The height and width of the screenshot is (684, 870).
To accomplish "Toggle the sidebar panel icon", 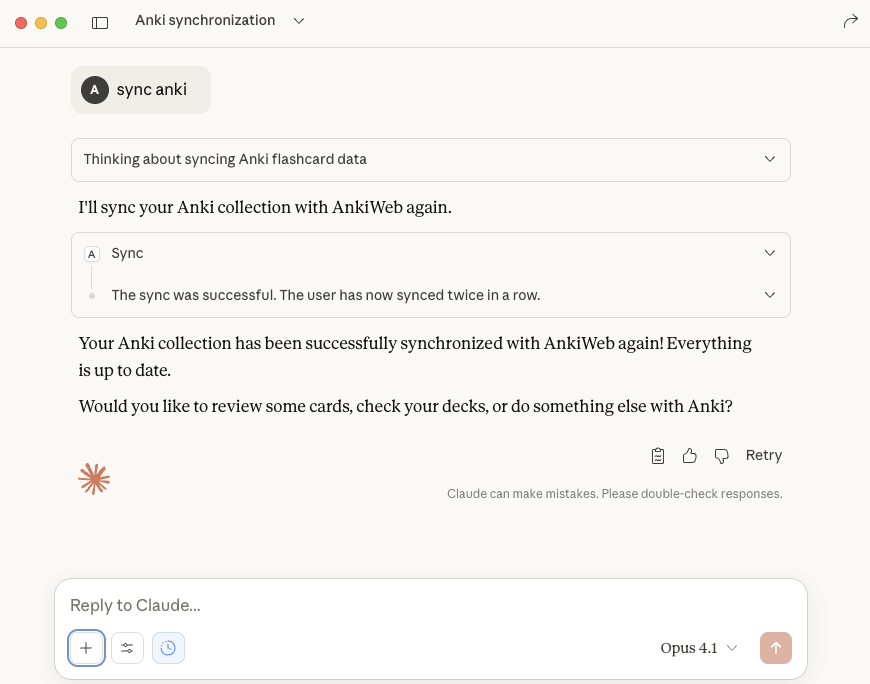I will click(100, 22).
